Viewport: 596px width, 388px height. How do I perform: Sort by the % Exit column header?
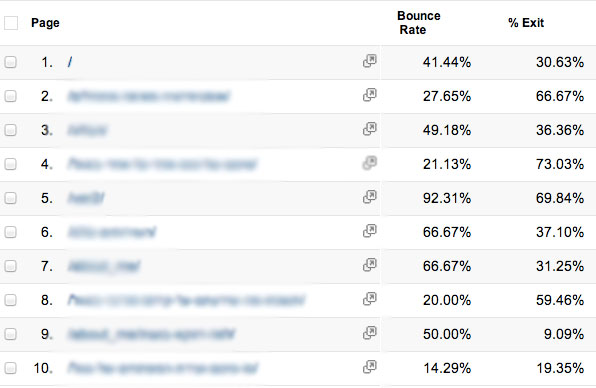[x=526, y=23]
